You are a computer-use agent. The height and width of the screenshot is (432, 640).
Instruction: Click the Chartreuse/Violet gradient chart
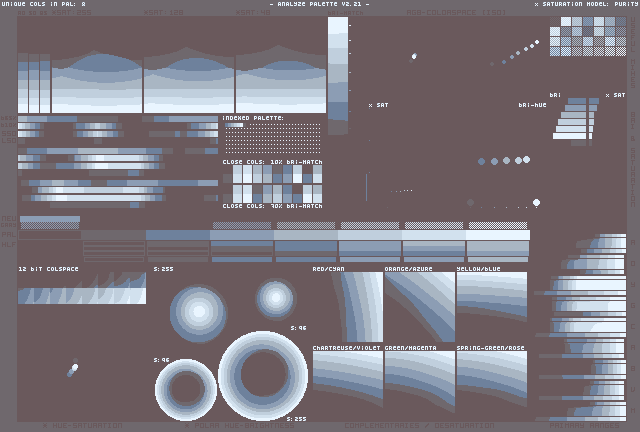[x=347, y=378]
